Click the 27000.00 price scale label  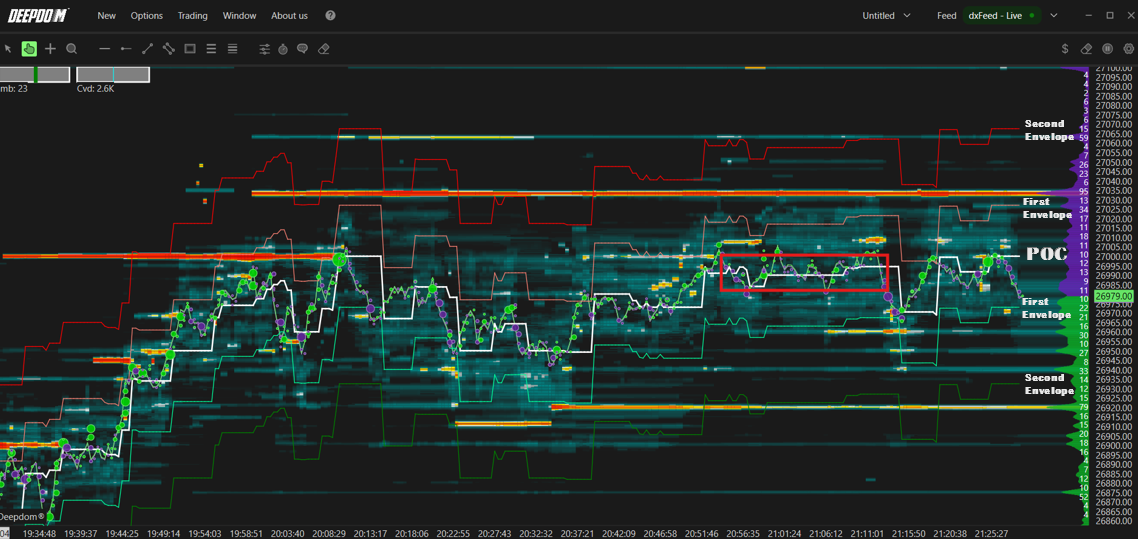[1113, 256]
